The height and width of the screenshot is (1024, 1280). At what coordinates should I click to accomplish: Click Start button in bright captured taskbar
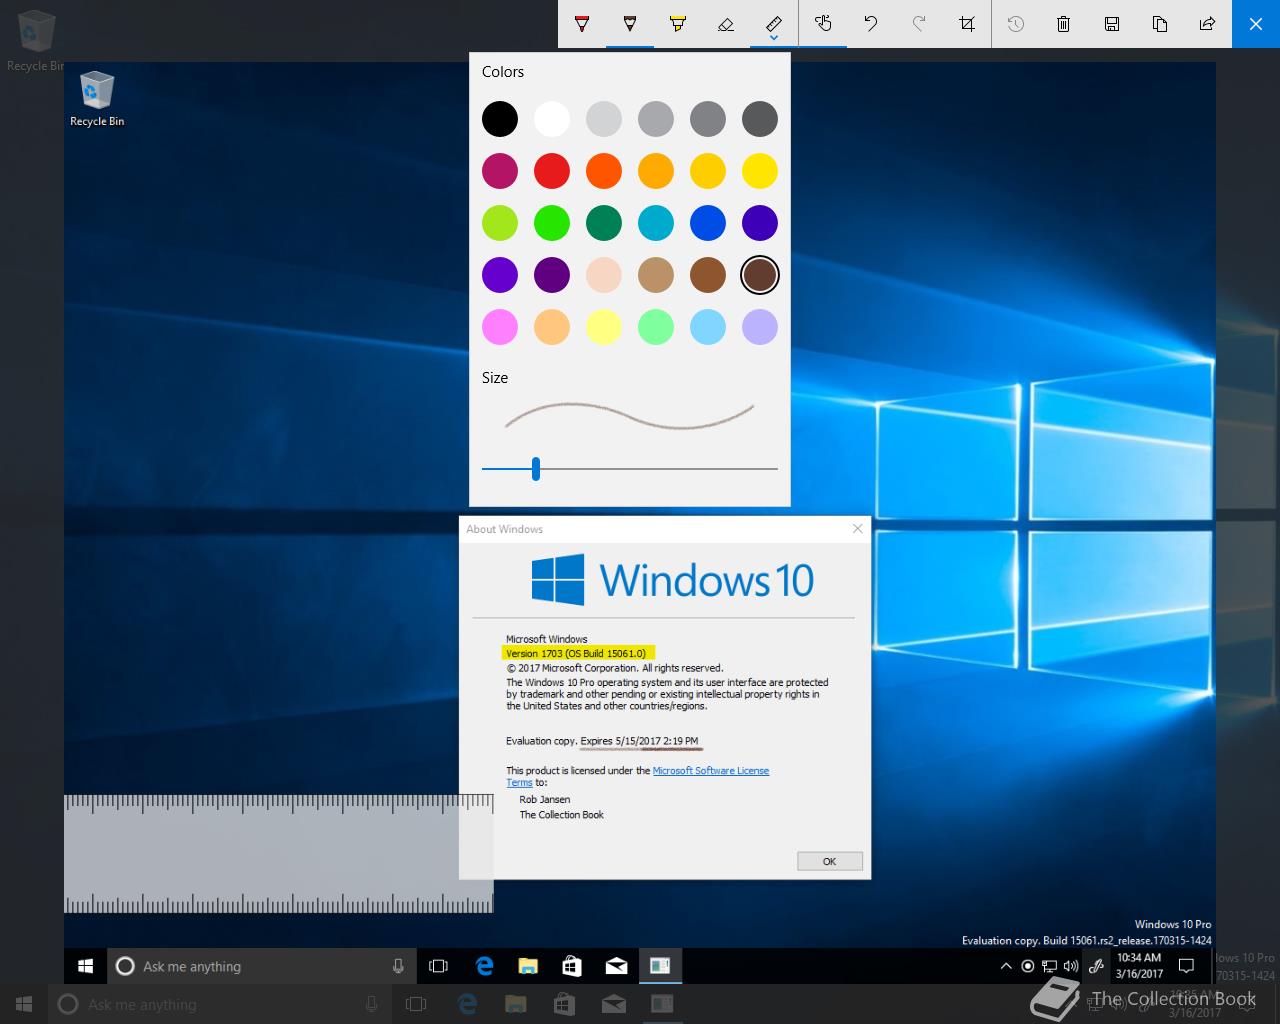click(x=86, y=966)
